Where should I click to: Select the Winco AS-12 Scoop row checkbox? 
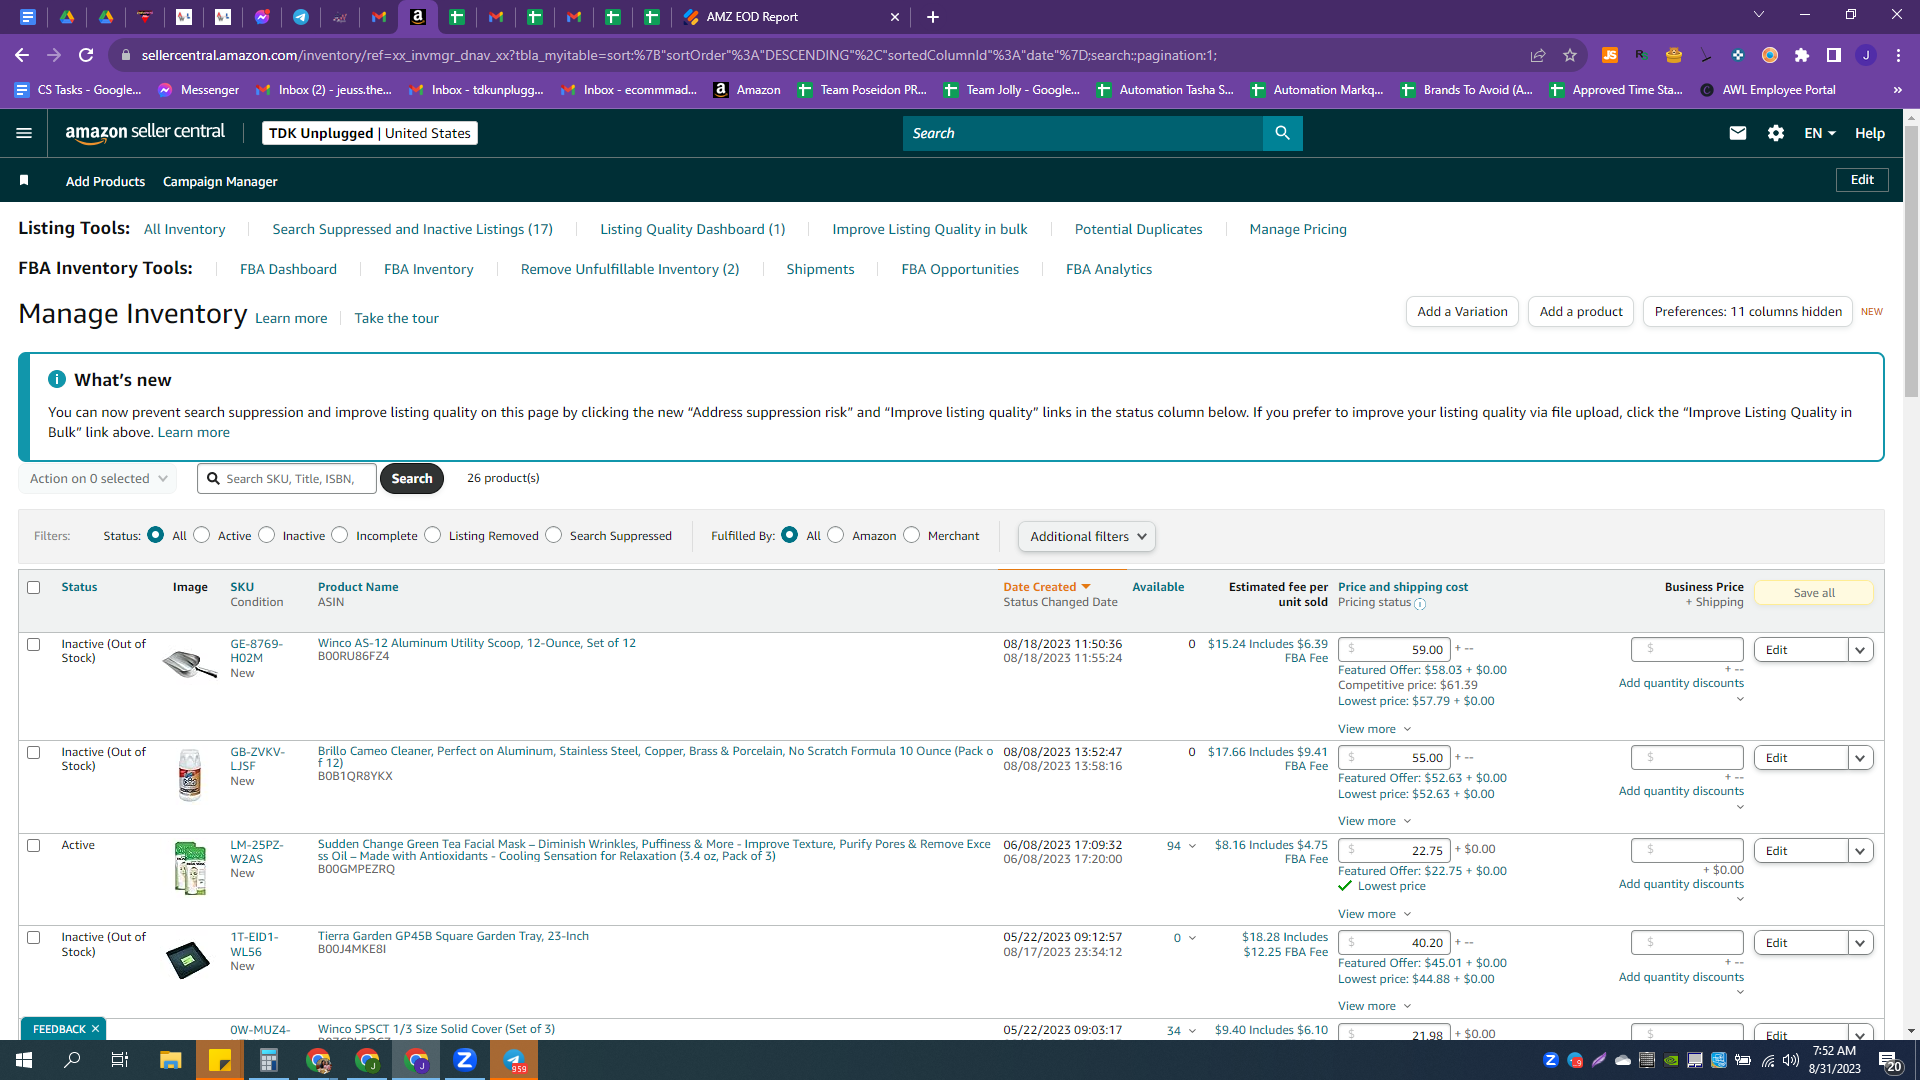coord(34,644)
